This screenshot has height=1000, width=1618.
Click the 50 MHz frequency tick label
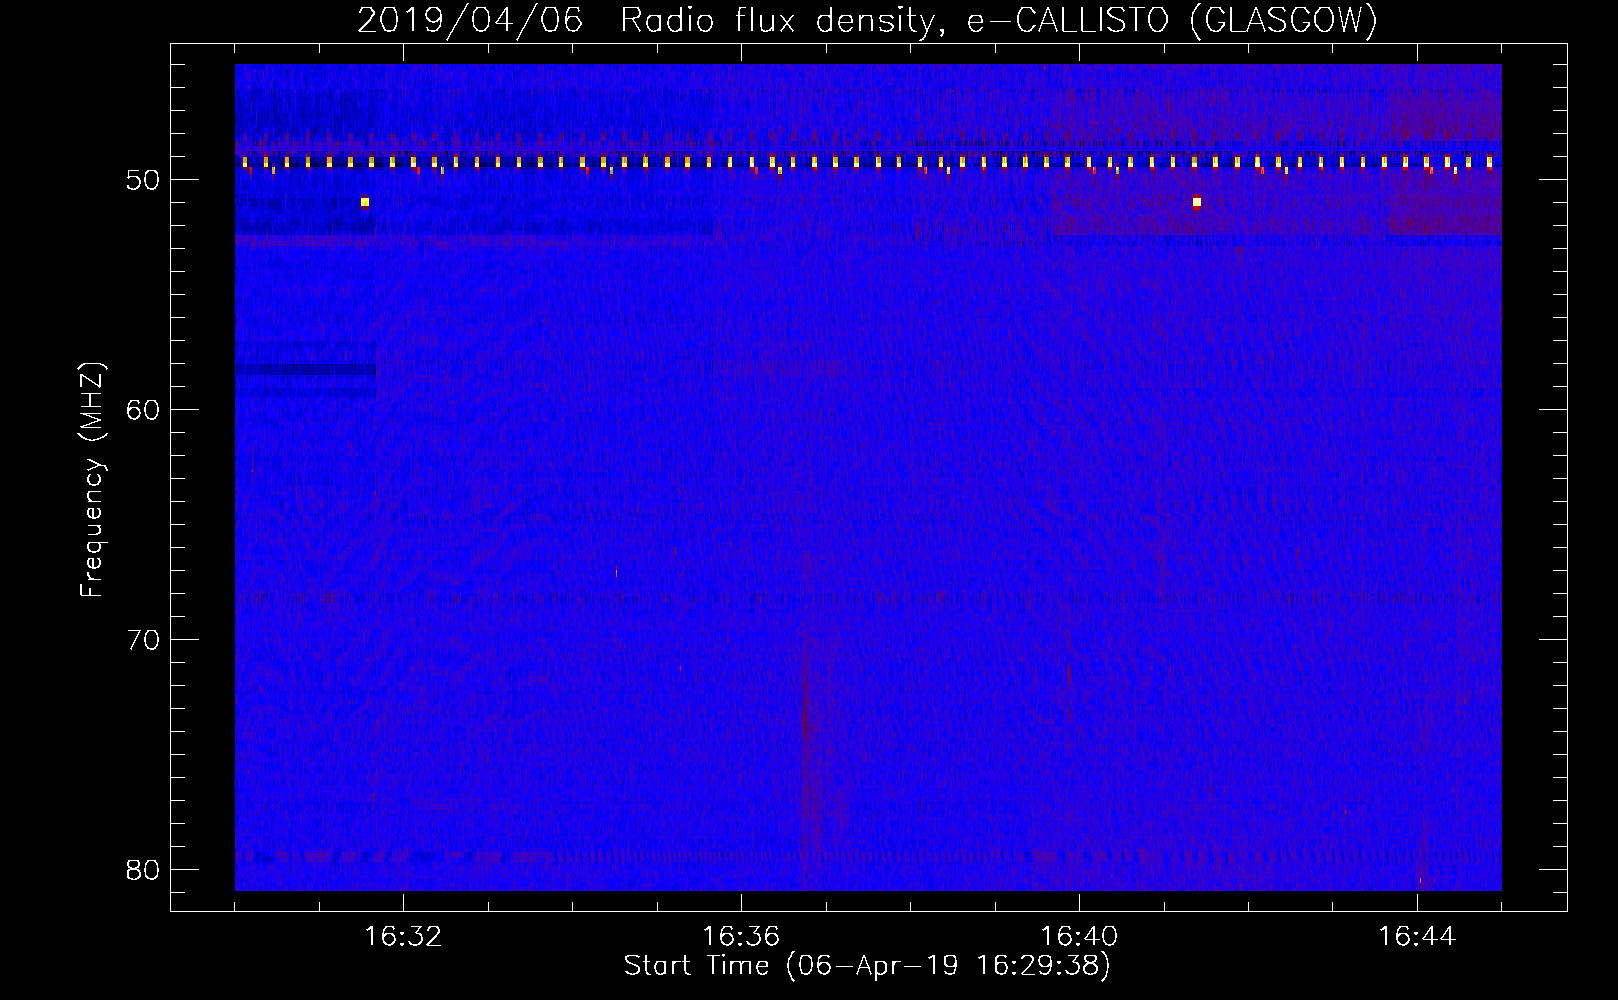[x=144, y=180]
